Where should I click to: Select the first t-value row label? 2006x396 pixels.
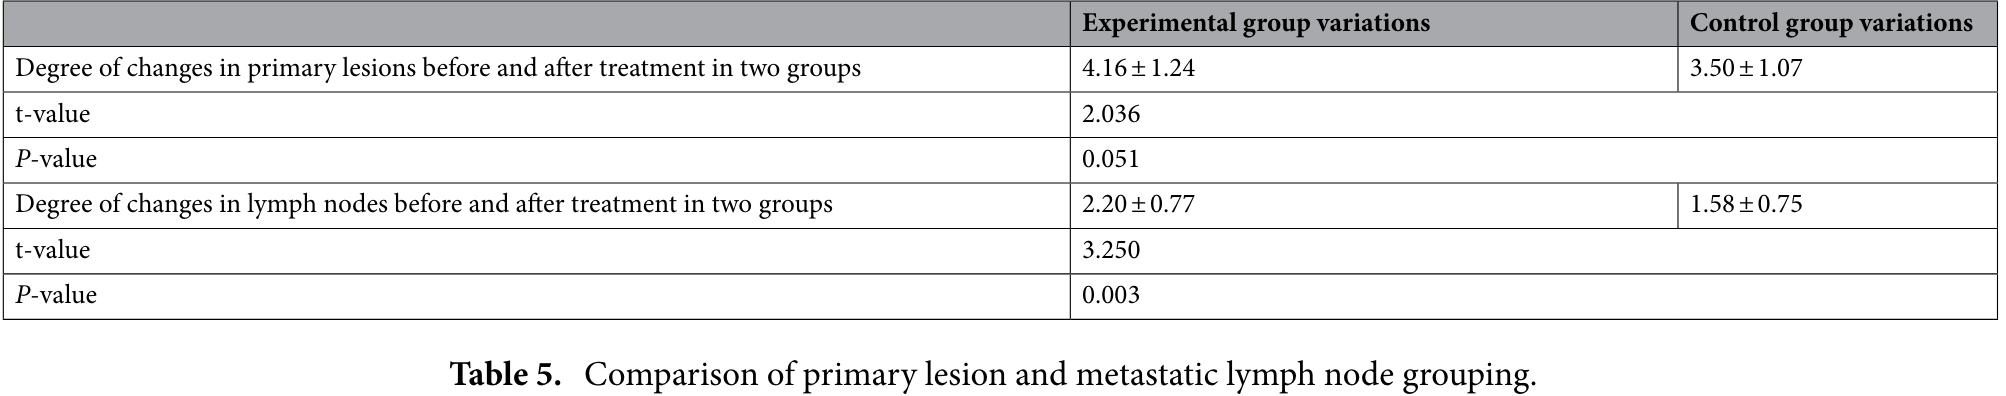(x=53, y=114)
